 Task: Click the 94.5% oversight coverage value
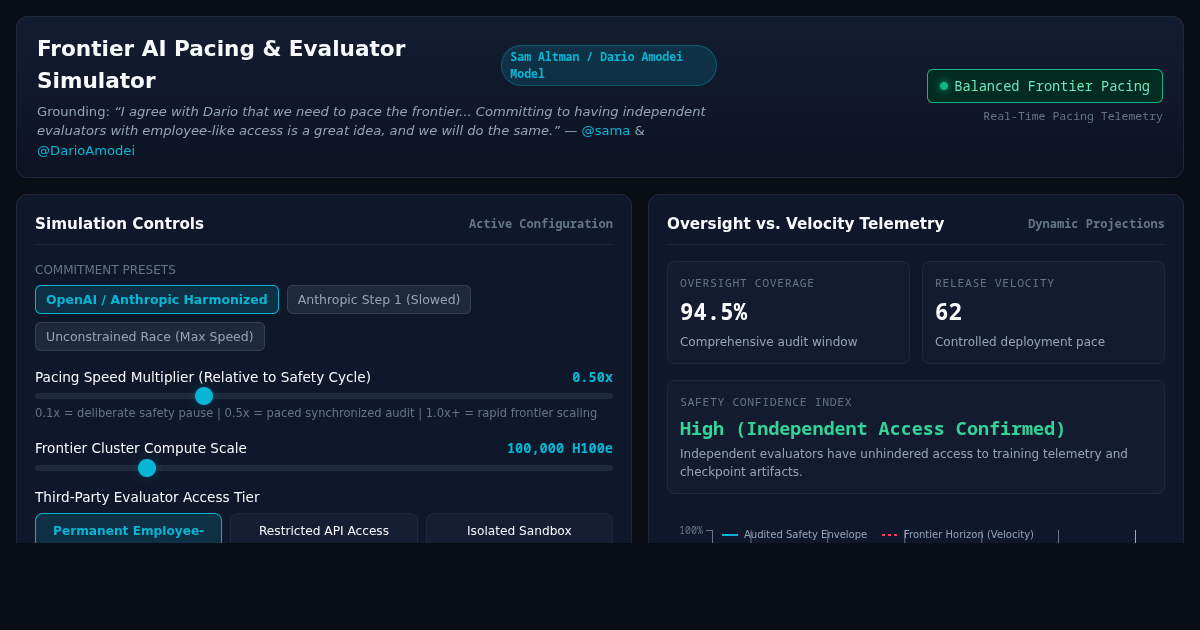(713, 312)
